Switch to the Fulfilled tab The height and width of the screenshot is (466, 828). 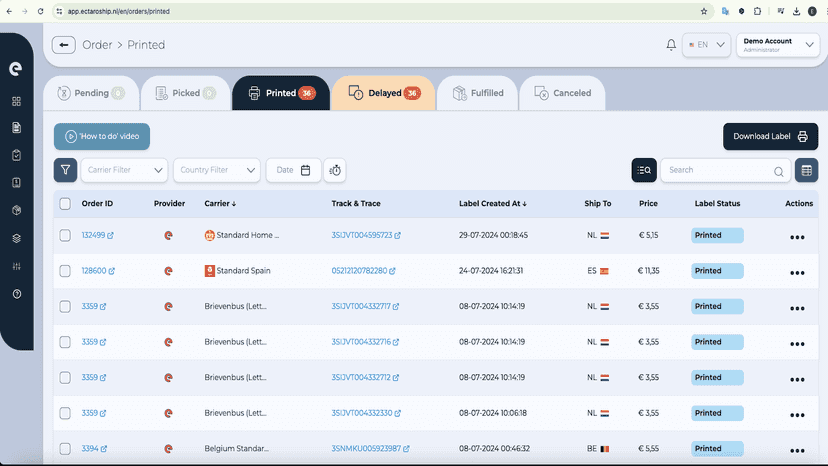[x=477, y=93]
